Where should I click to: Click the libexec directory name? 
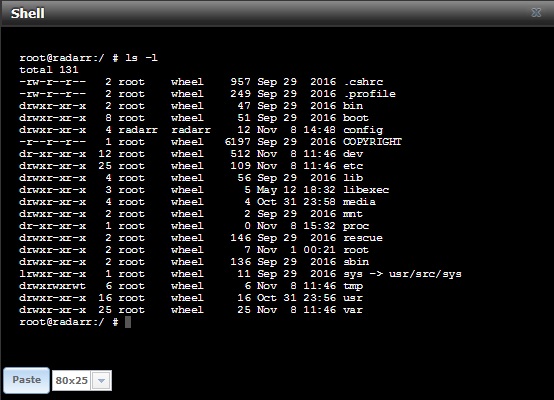(x=366, y=190)
